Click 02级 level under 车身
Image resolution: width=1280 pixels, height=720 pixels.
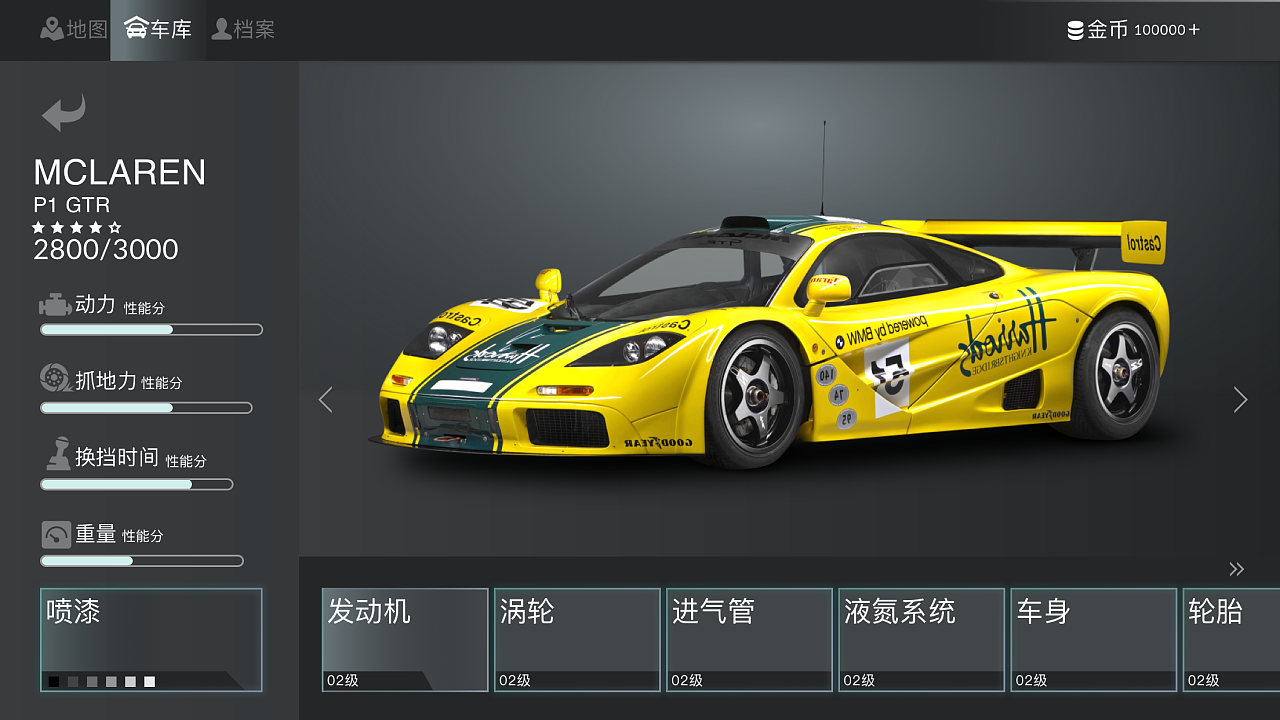(x=1031, y=680)
